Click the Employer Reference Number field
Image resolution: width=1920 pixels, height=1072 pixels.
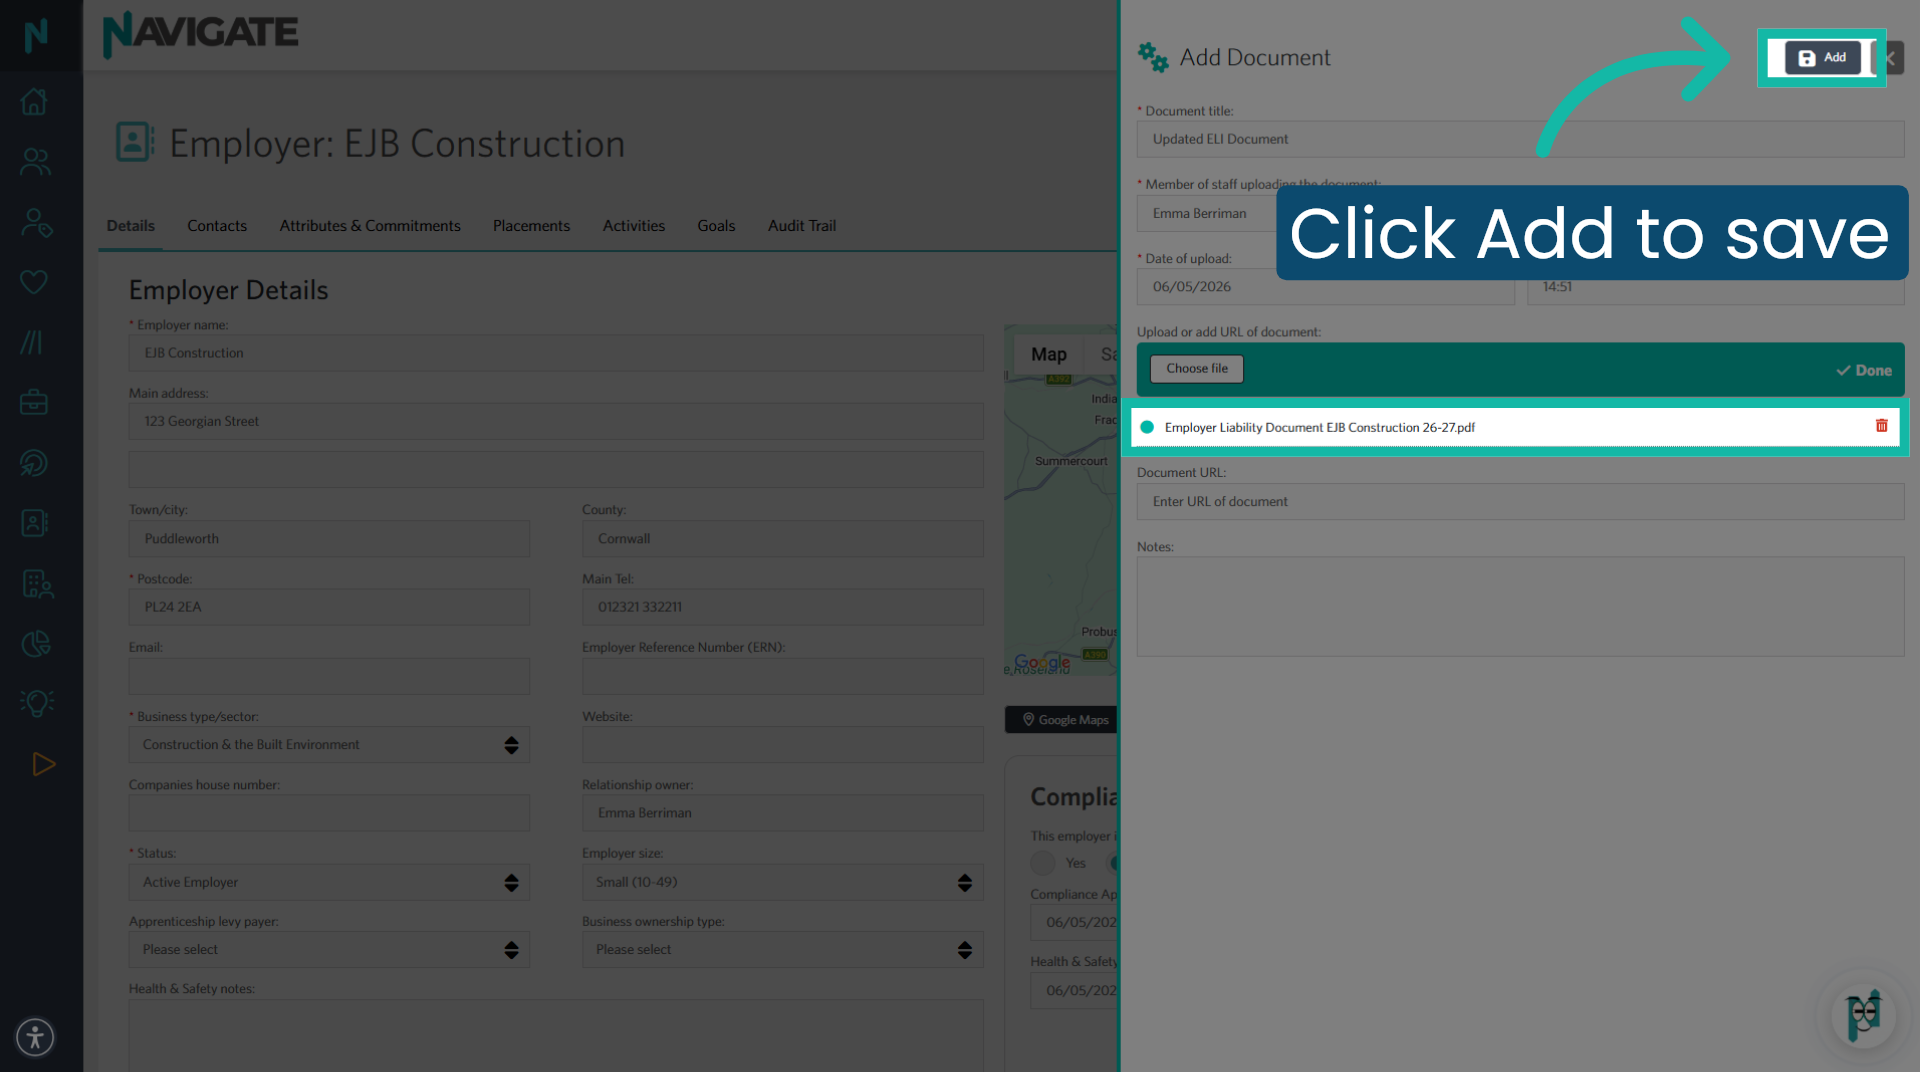(783, 676)
